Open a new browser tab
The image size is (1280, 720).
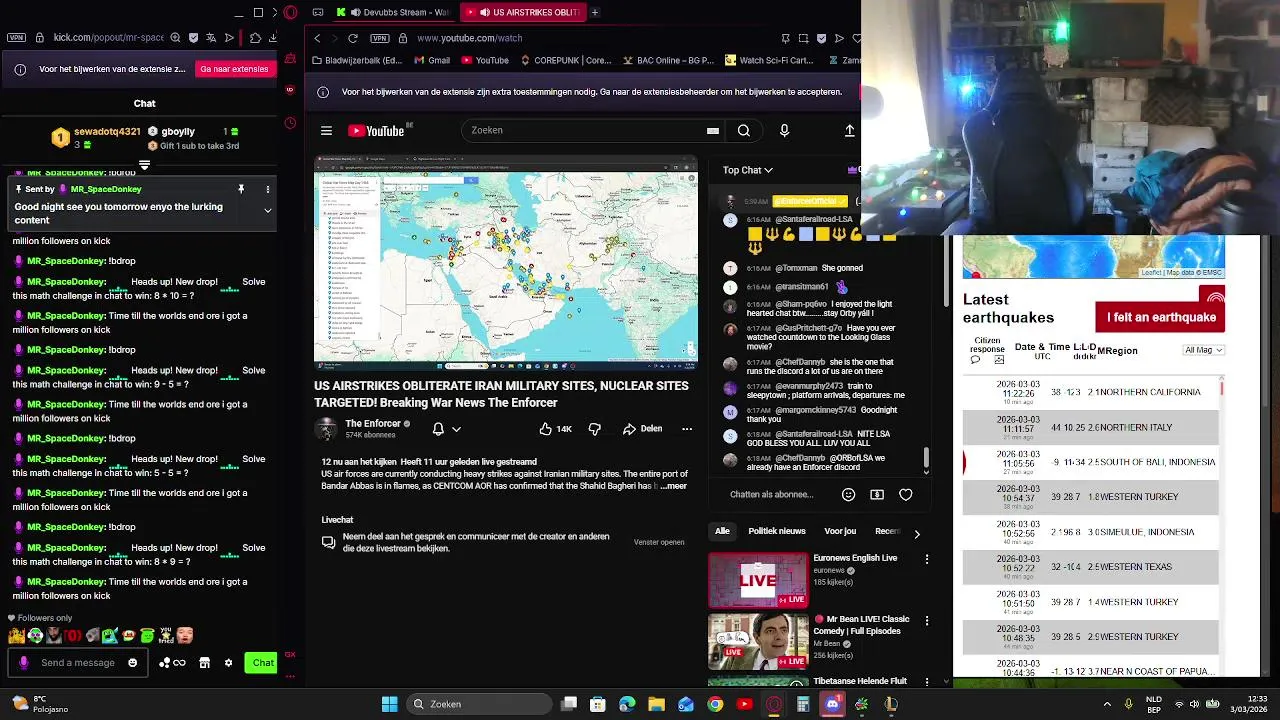pos(595,12)
